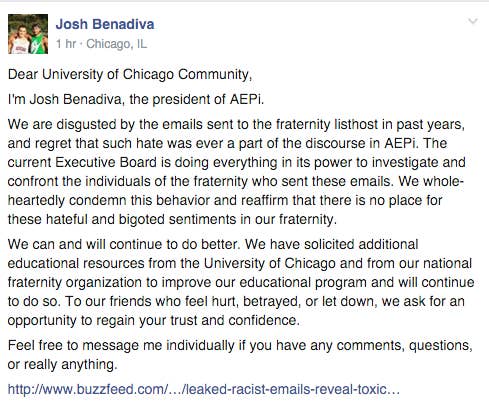Open the post options chevron menu
This screenshot has width=489, height=417.
[473, 22]
